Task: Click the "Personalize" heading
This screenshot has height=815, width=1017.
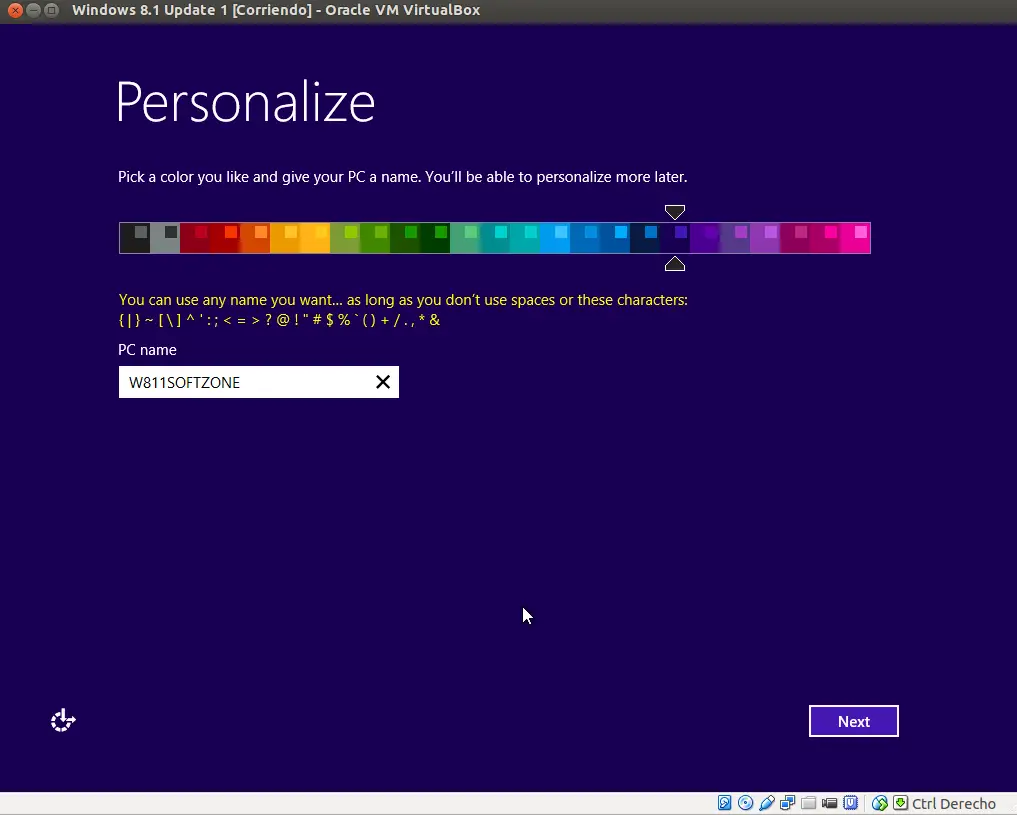Action: [246, 102]
